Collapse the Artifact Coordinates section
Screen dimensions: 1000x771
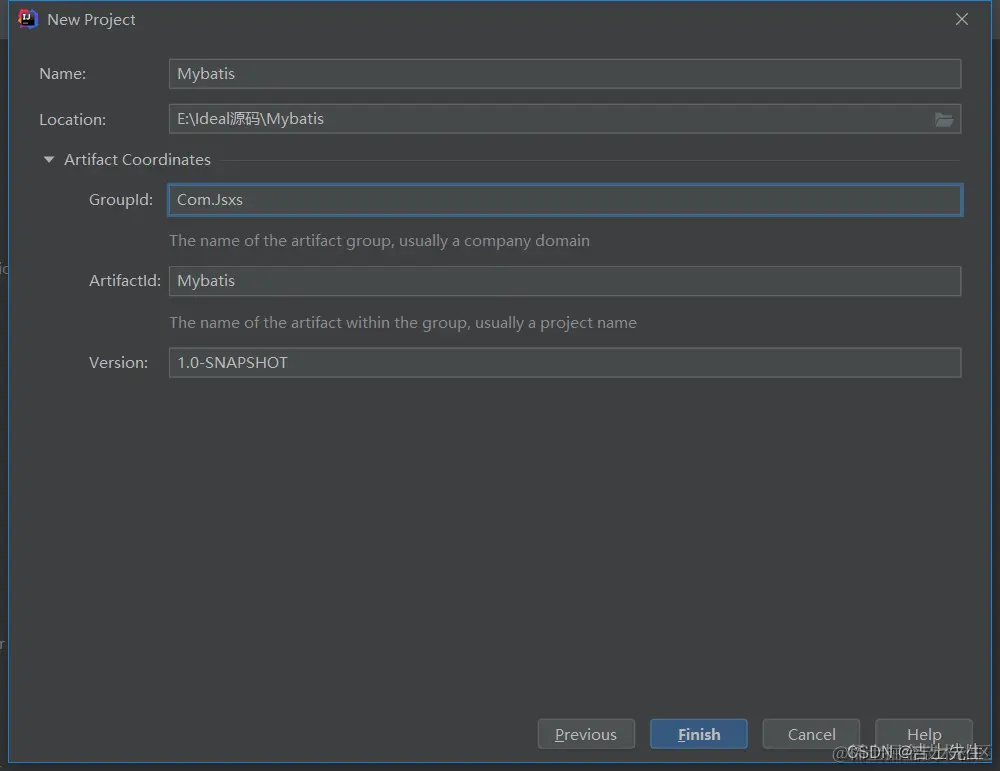click(48, 159)
